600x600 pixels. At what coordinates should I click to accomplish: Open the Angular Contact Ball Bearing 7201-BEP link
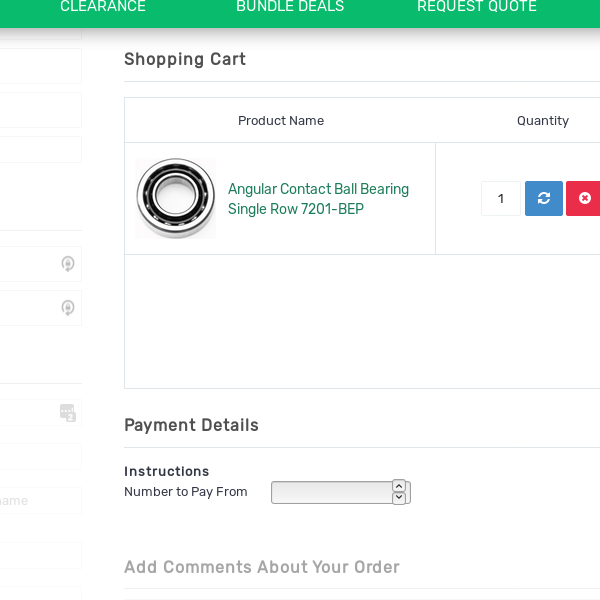pyautogui.click(x=318, y=199)
